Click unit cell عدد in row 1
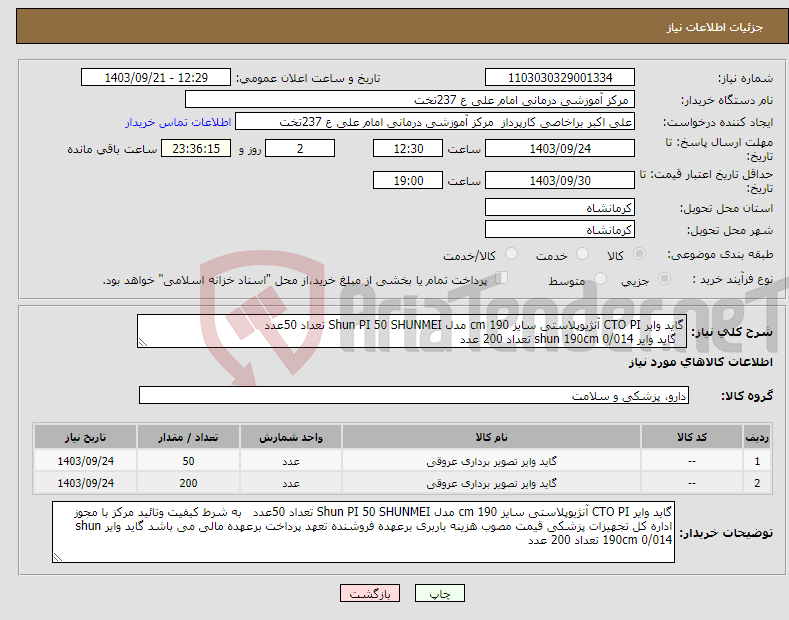The height and width of the screenshot is (620, 789). (291, 461)
